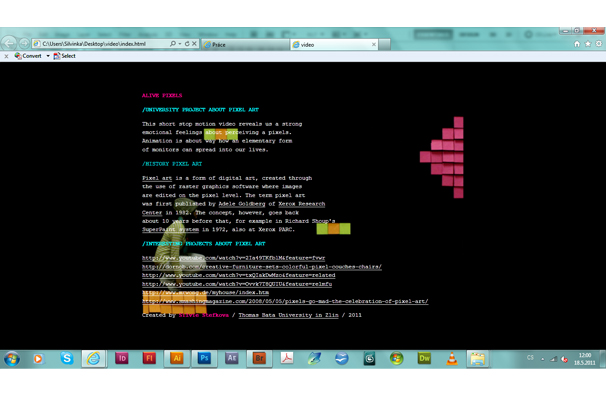The height and width of the screenshot is (406, 606).
Task: Open Photoshop from the taskbar
Action: [x=204, y=358]
